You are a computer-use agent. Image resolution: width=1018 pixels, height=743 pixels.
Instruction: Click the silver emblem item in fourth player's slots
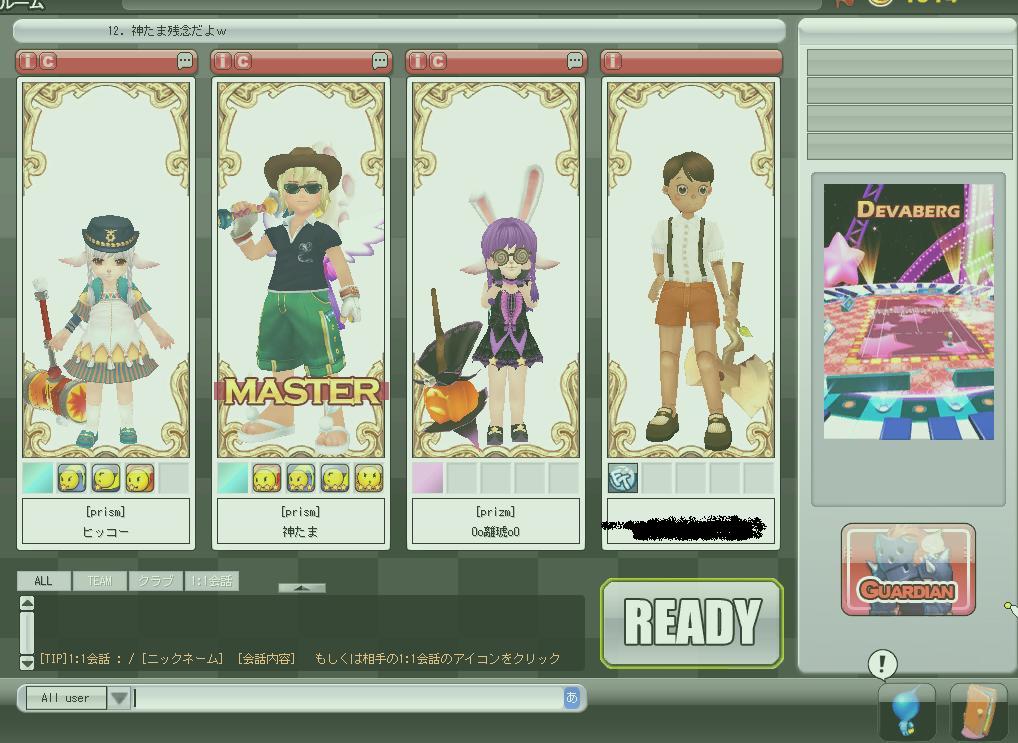click(x=623, y=479)
